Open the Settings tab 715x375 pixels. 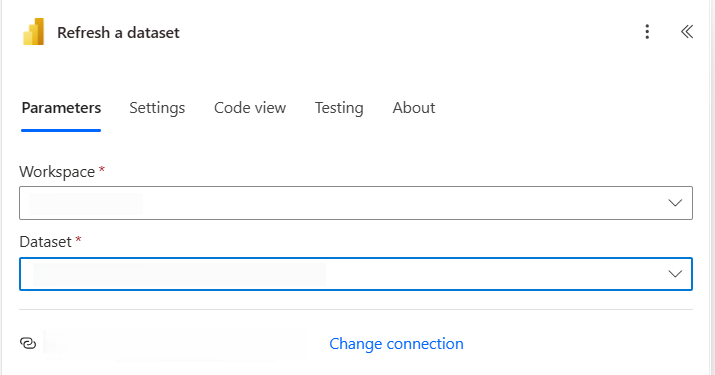coord(157,108)
